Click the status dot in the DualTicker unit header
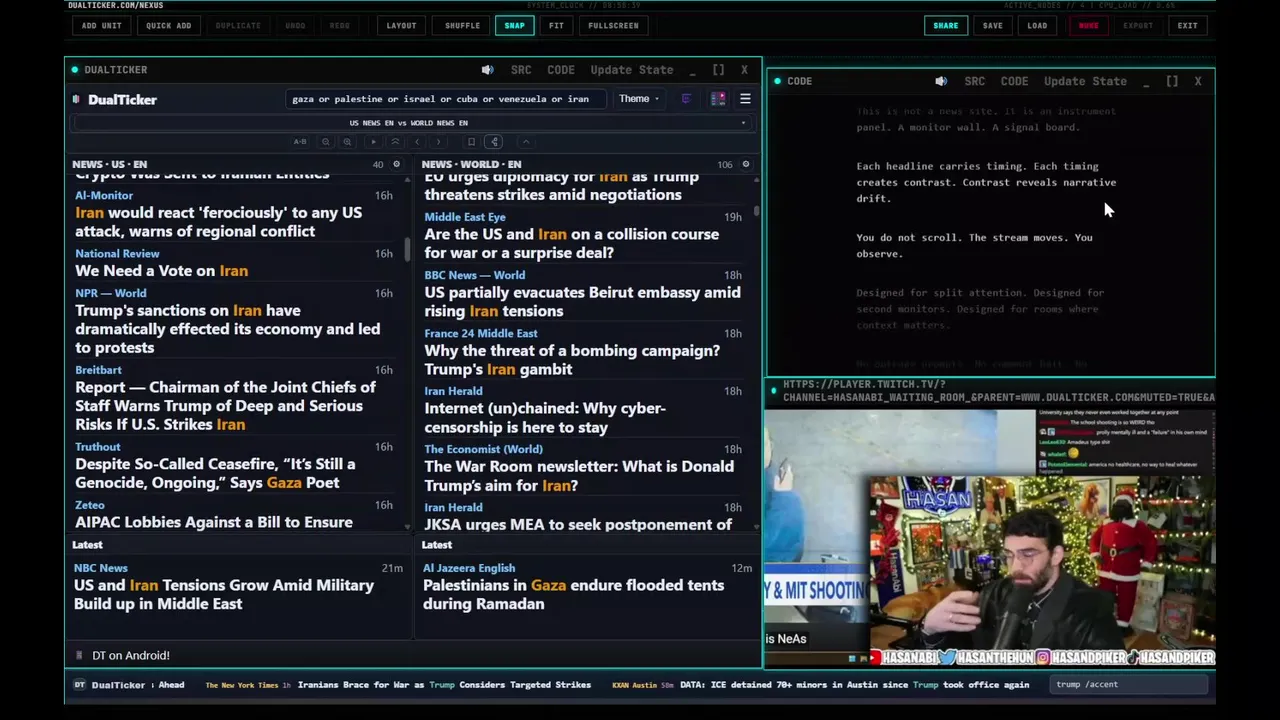The width and height of the screenshot is (1280, 720). click(x=74, y=70)
